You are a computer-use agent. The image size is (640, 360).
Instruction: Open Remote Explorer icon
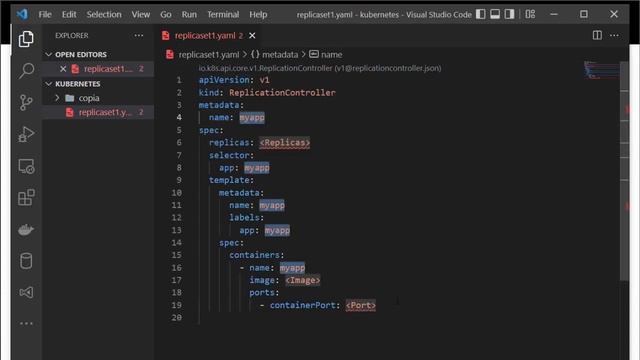(26, 166)
